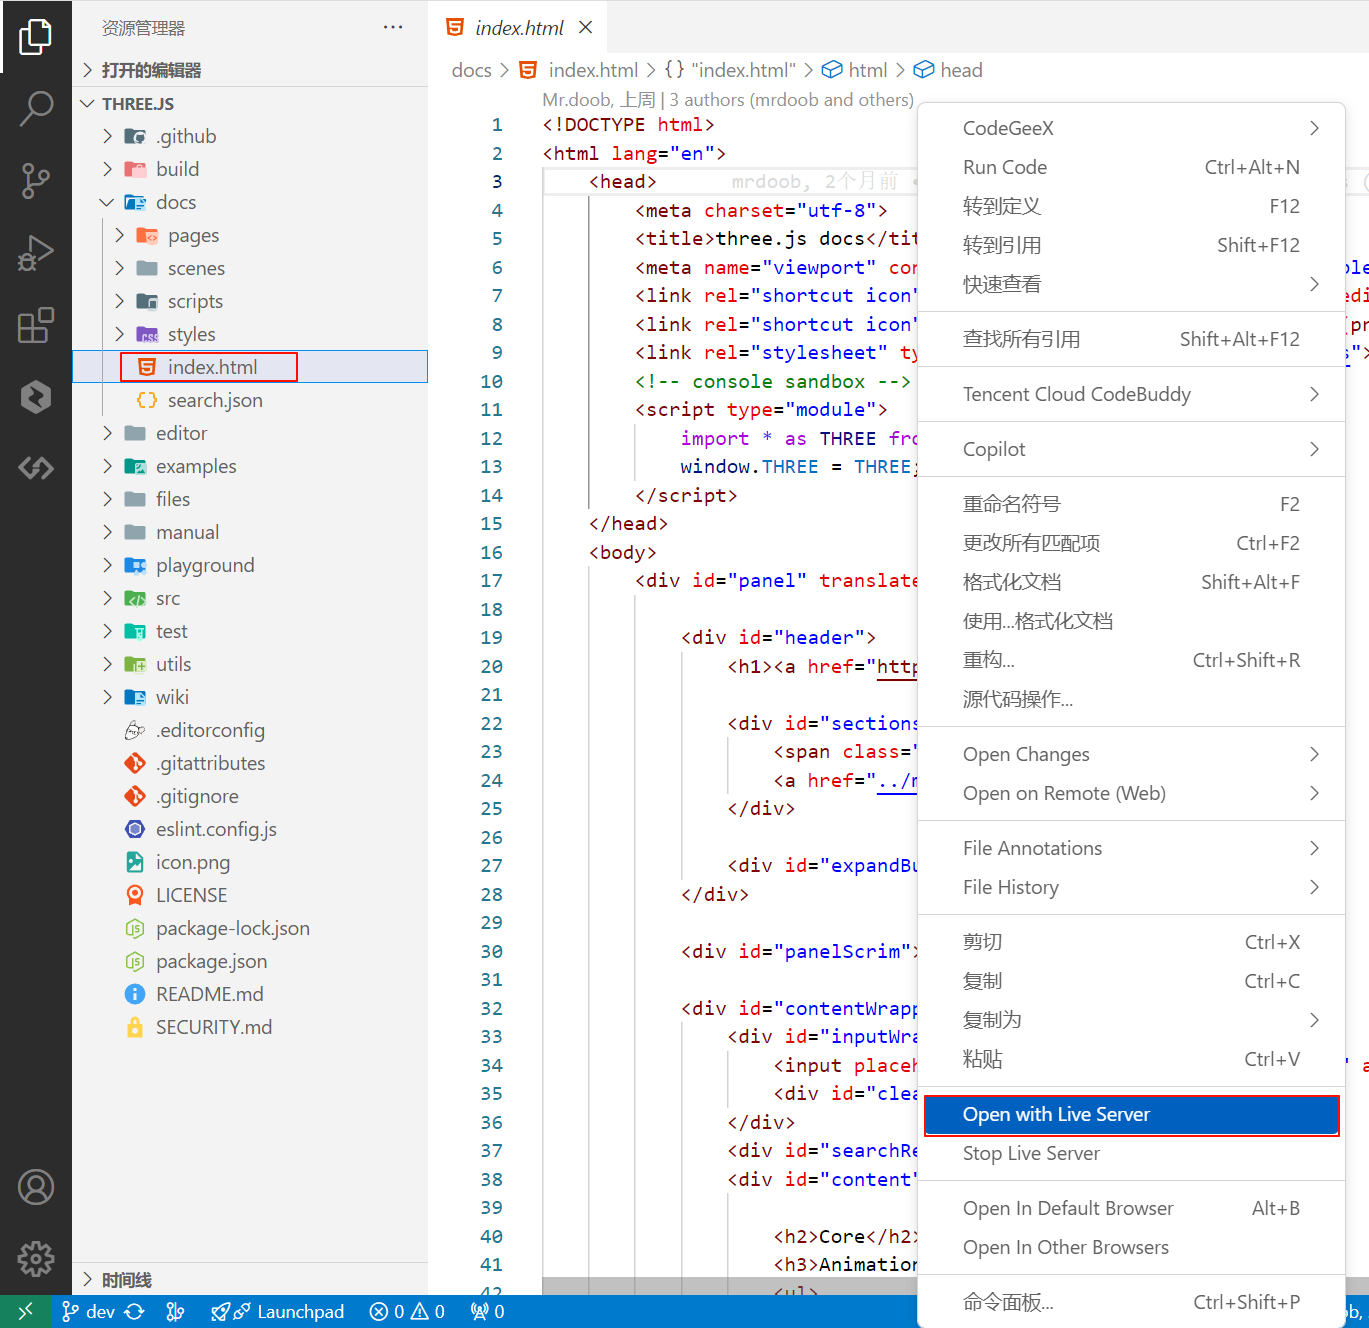Open the Extensions view icon
This screenshot has height=1328, width=1369.
pyautogui.click(x=36, y=325)
